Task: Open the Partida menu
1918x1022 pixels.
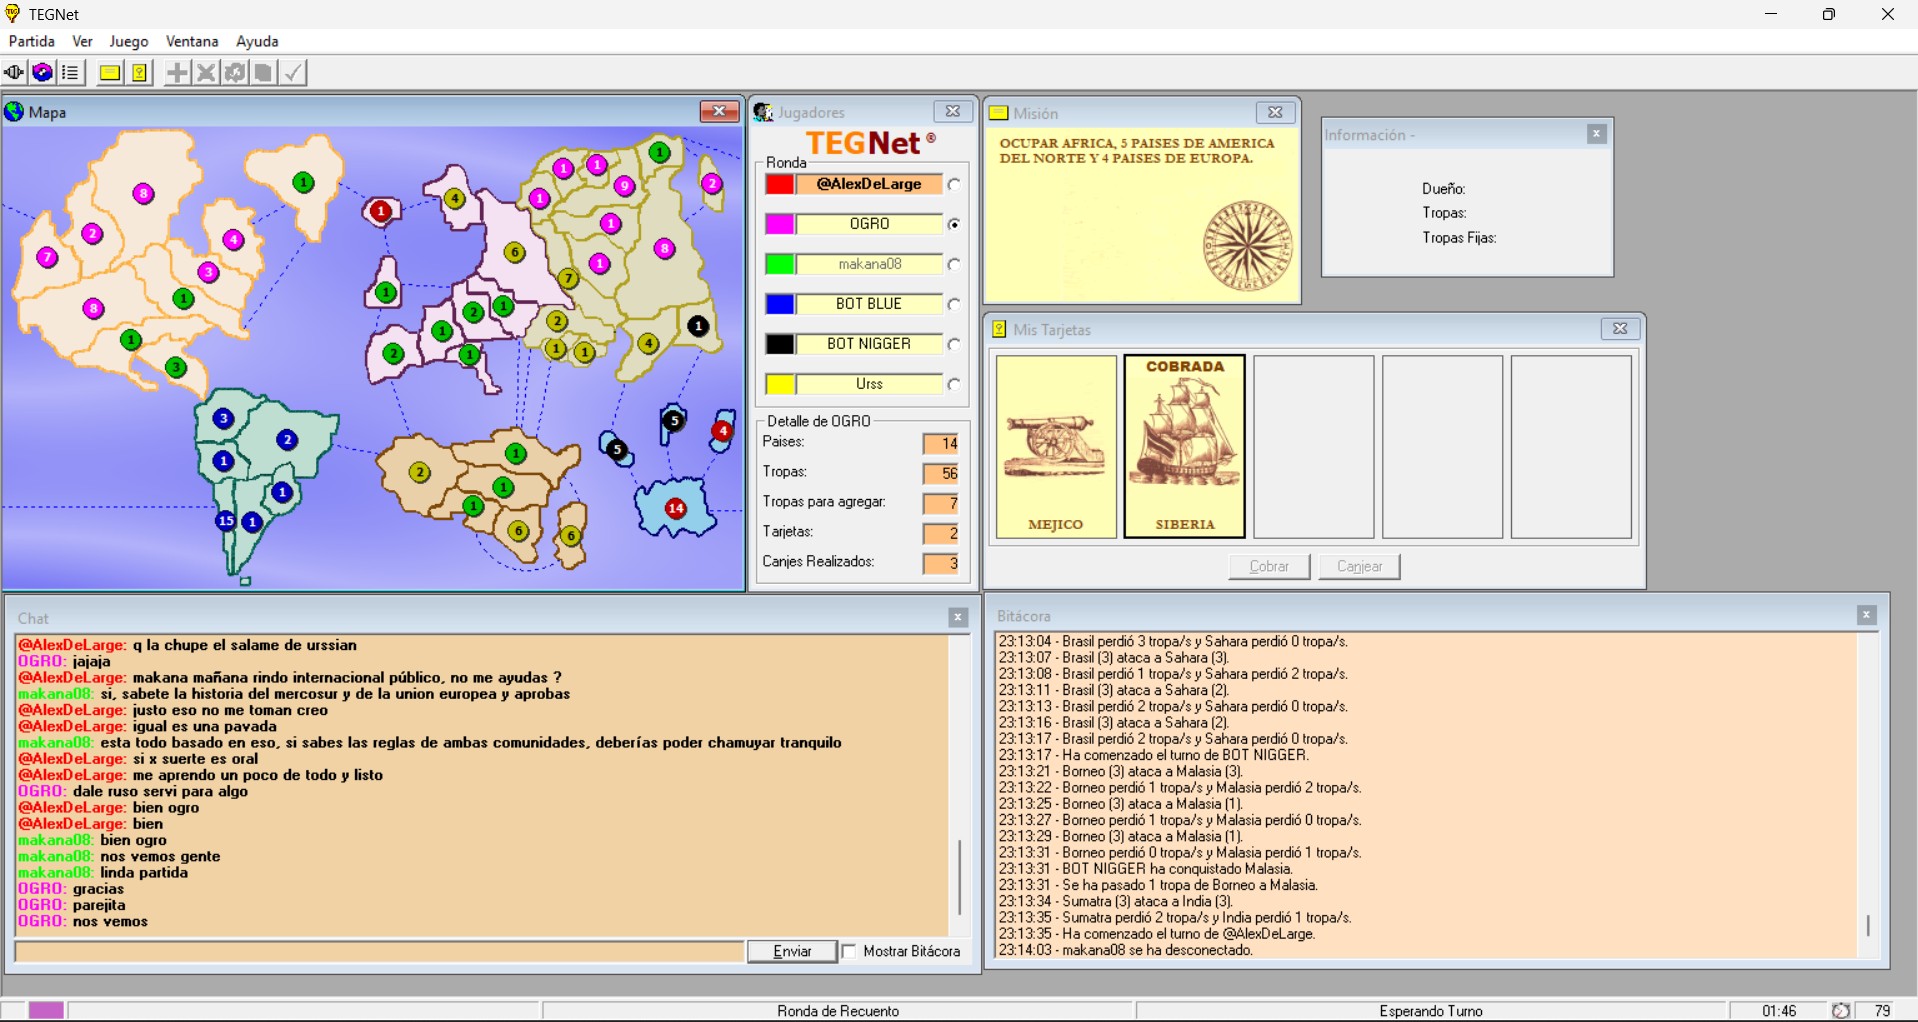Action: tap(32, 41)
